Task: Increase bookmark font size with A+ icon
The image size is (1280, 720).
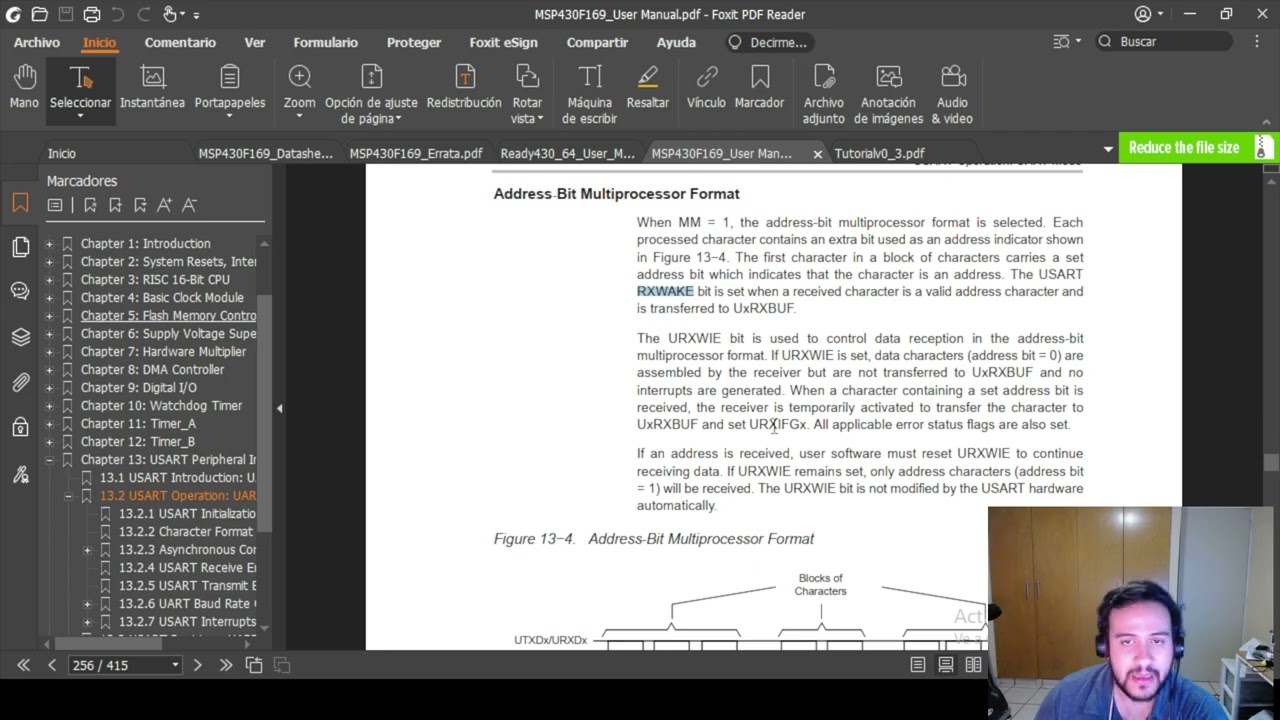Action: (165, 205)
